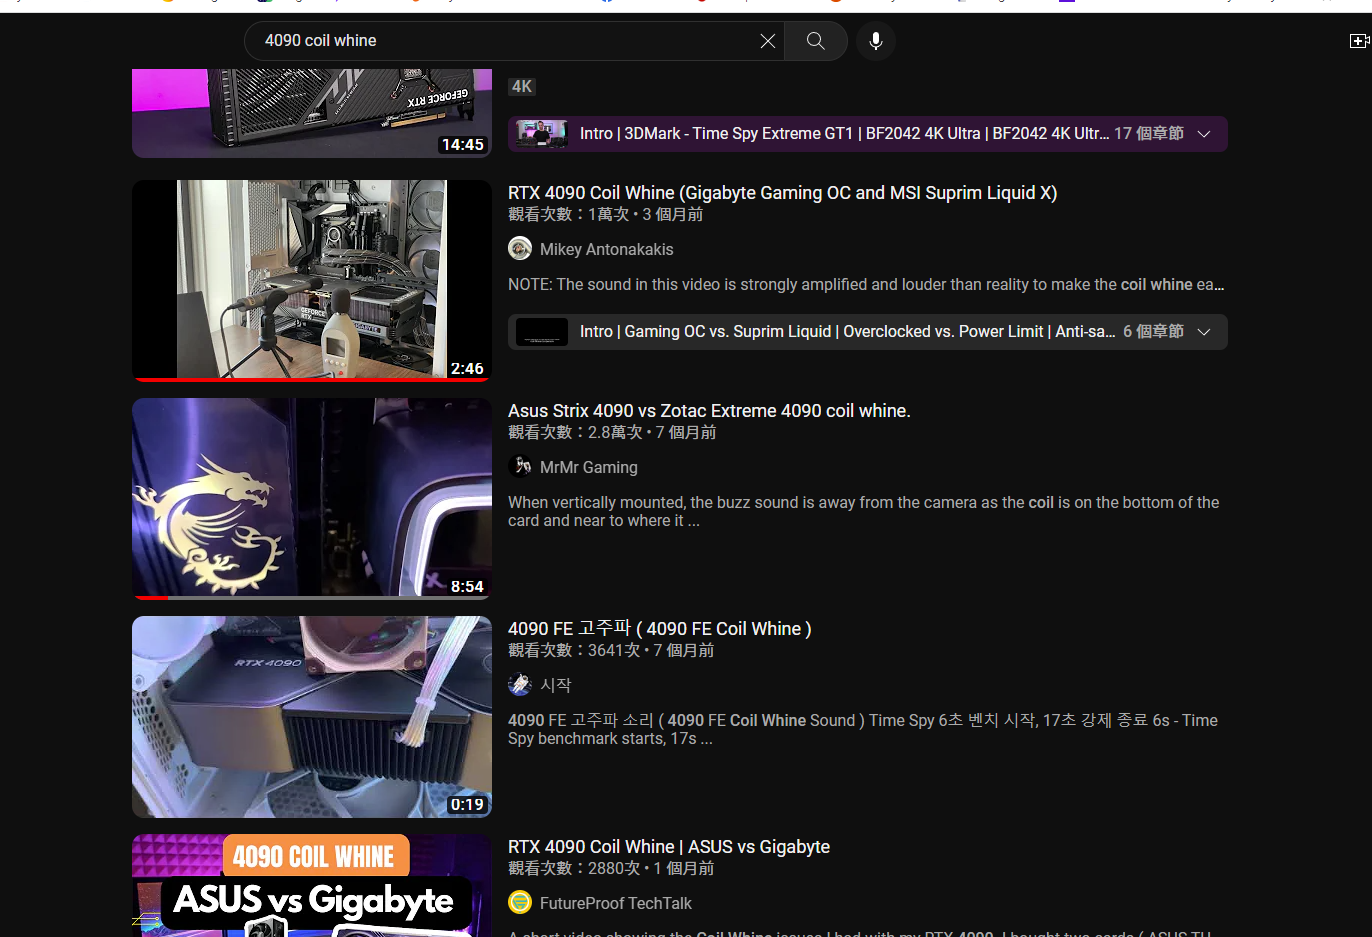Open the 시작 channel avatar
This screenshot has width=1372, height=937.
tap(520, 685)
